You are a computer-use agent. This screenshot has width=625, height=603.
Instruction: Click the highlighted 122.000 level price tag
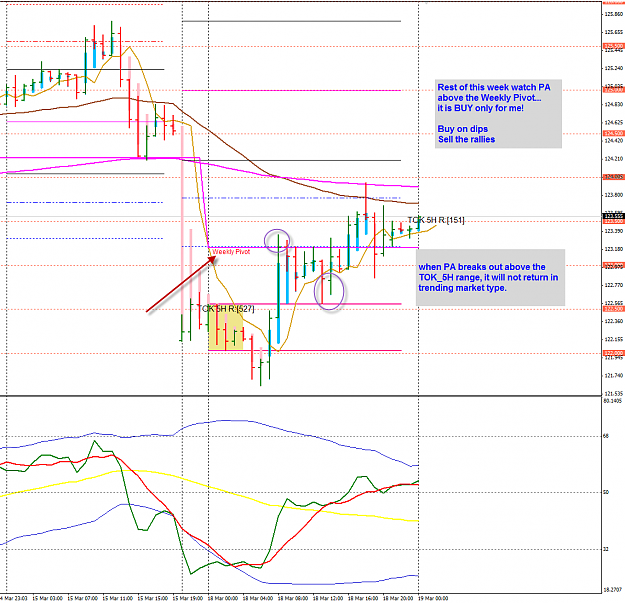(613, 353)
